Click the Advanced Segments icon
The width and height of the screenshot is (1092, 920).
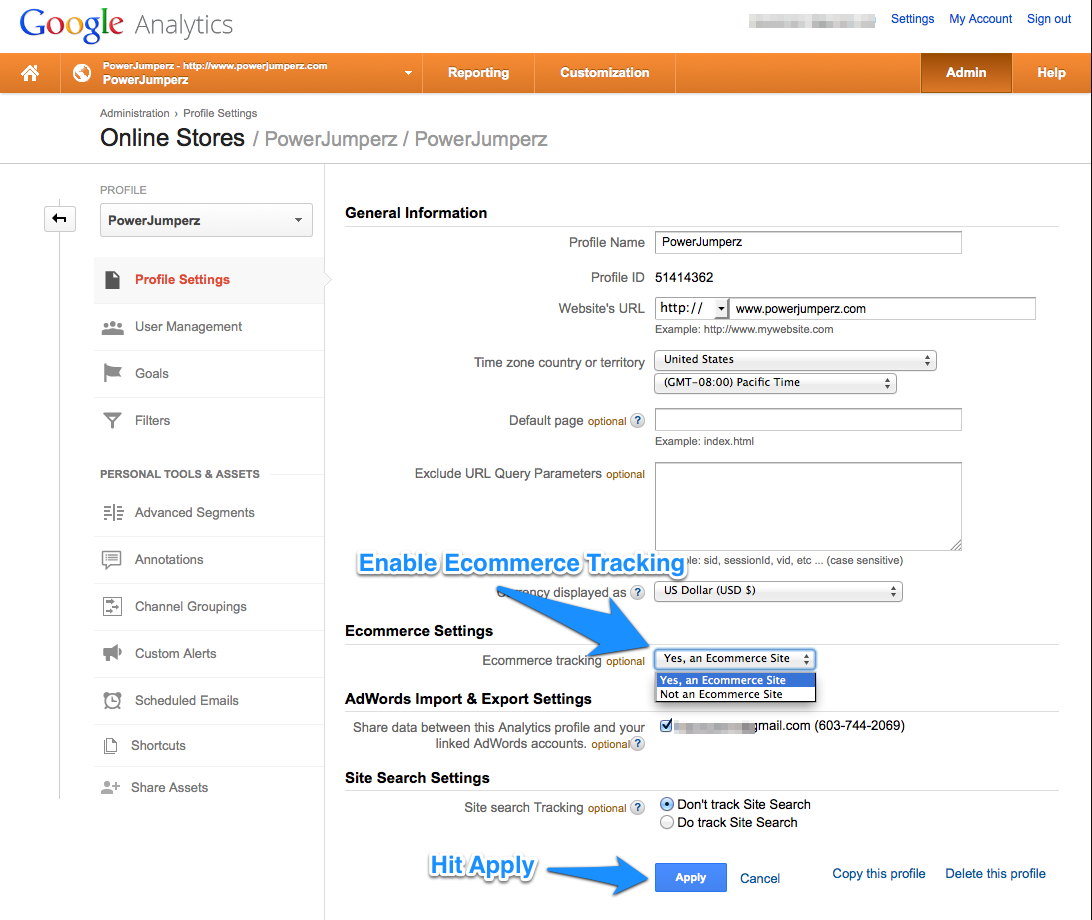(x=113, y=513)
